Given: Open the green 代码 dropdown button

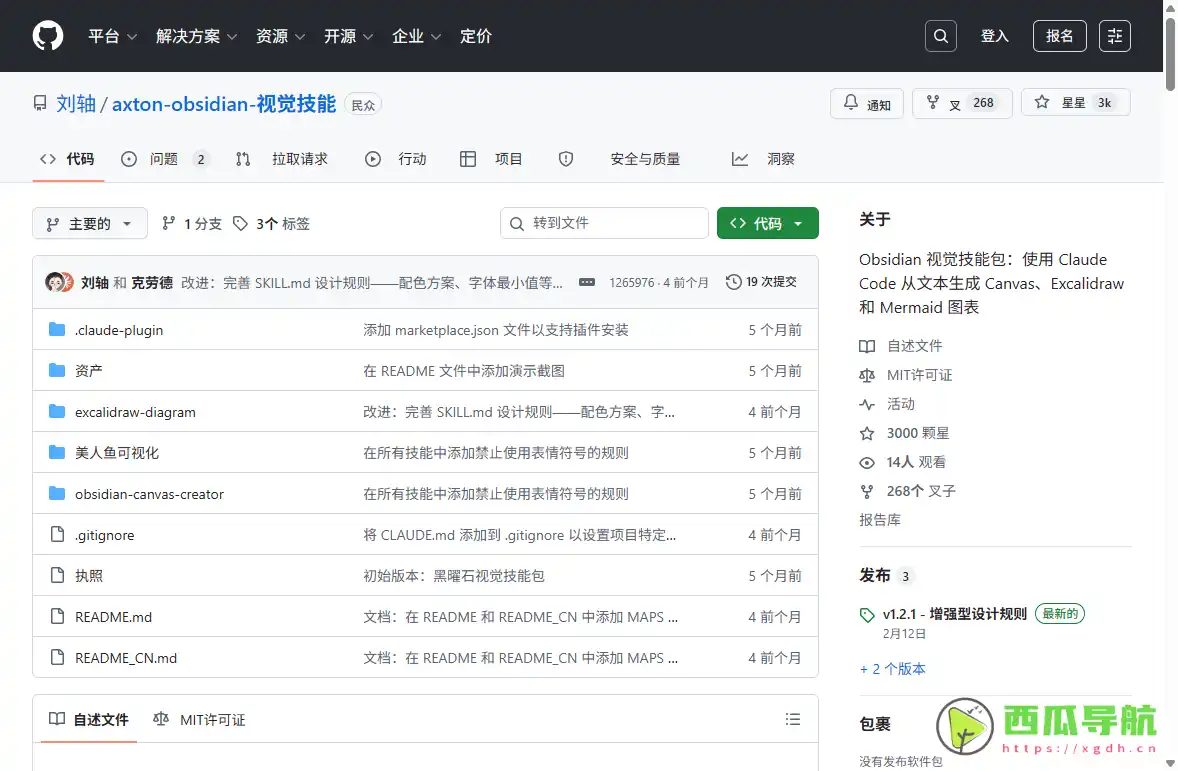Looking at the screenshot, I should 767,223.
